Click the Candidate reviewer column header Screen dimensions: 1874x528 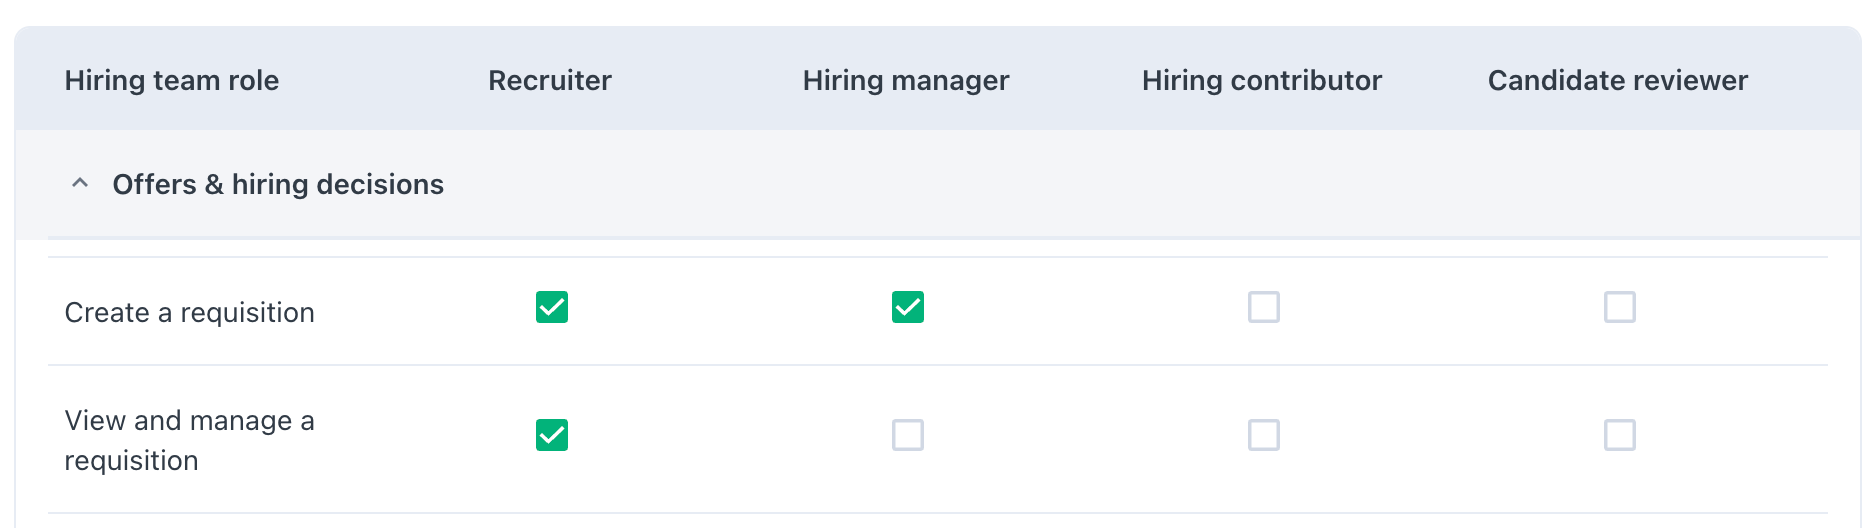(1618, 80)
